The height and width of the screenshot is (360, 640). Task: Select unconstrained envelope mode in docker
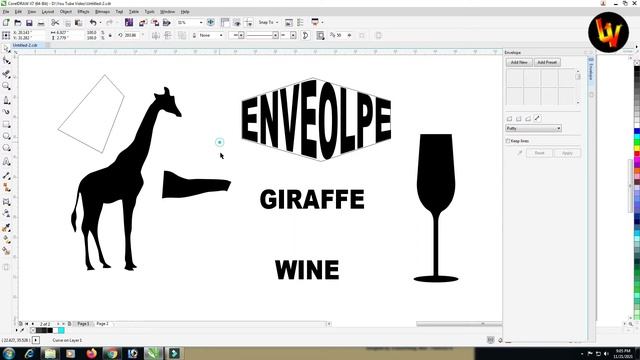pyautogui.click(x=538, y=118)
